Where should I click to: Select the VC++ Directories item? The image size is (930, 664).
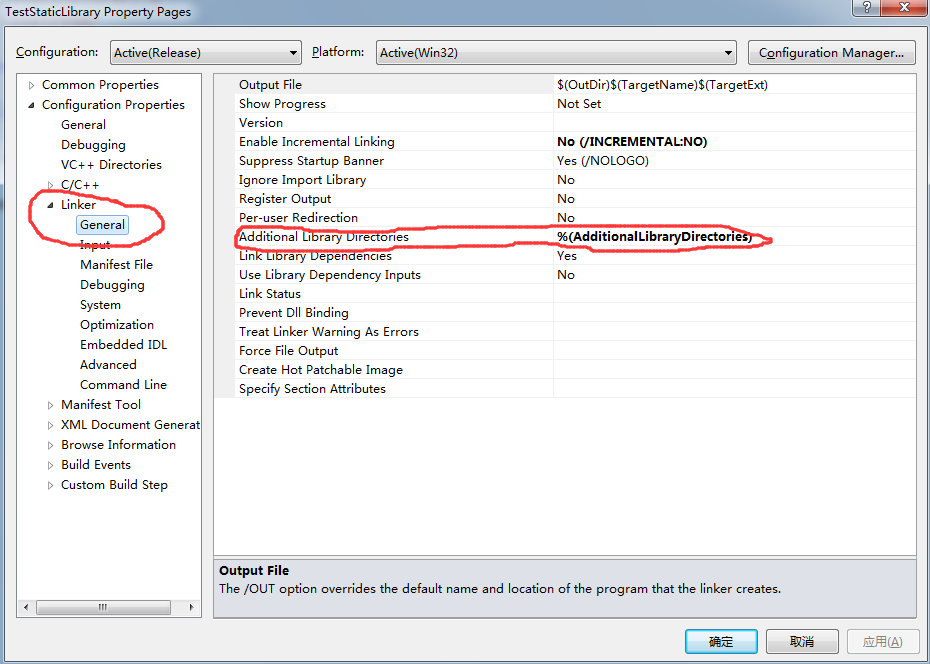tap(111, 165)
